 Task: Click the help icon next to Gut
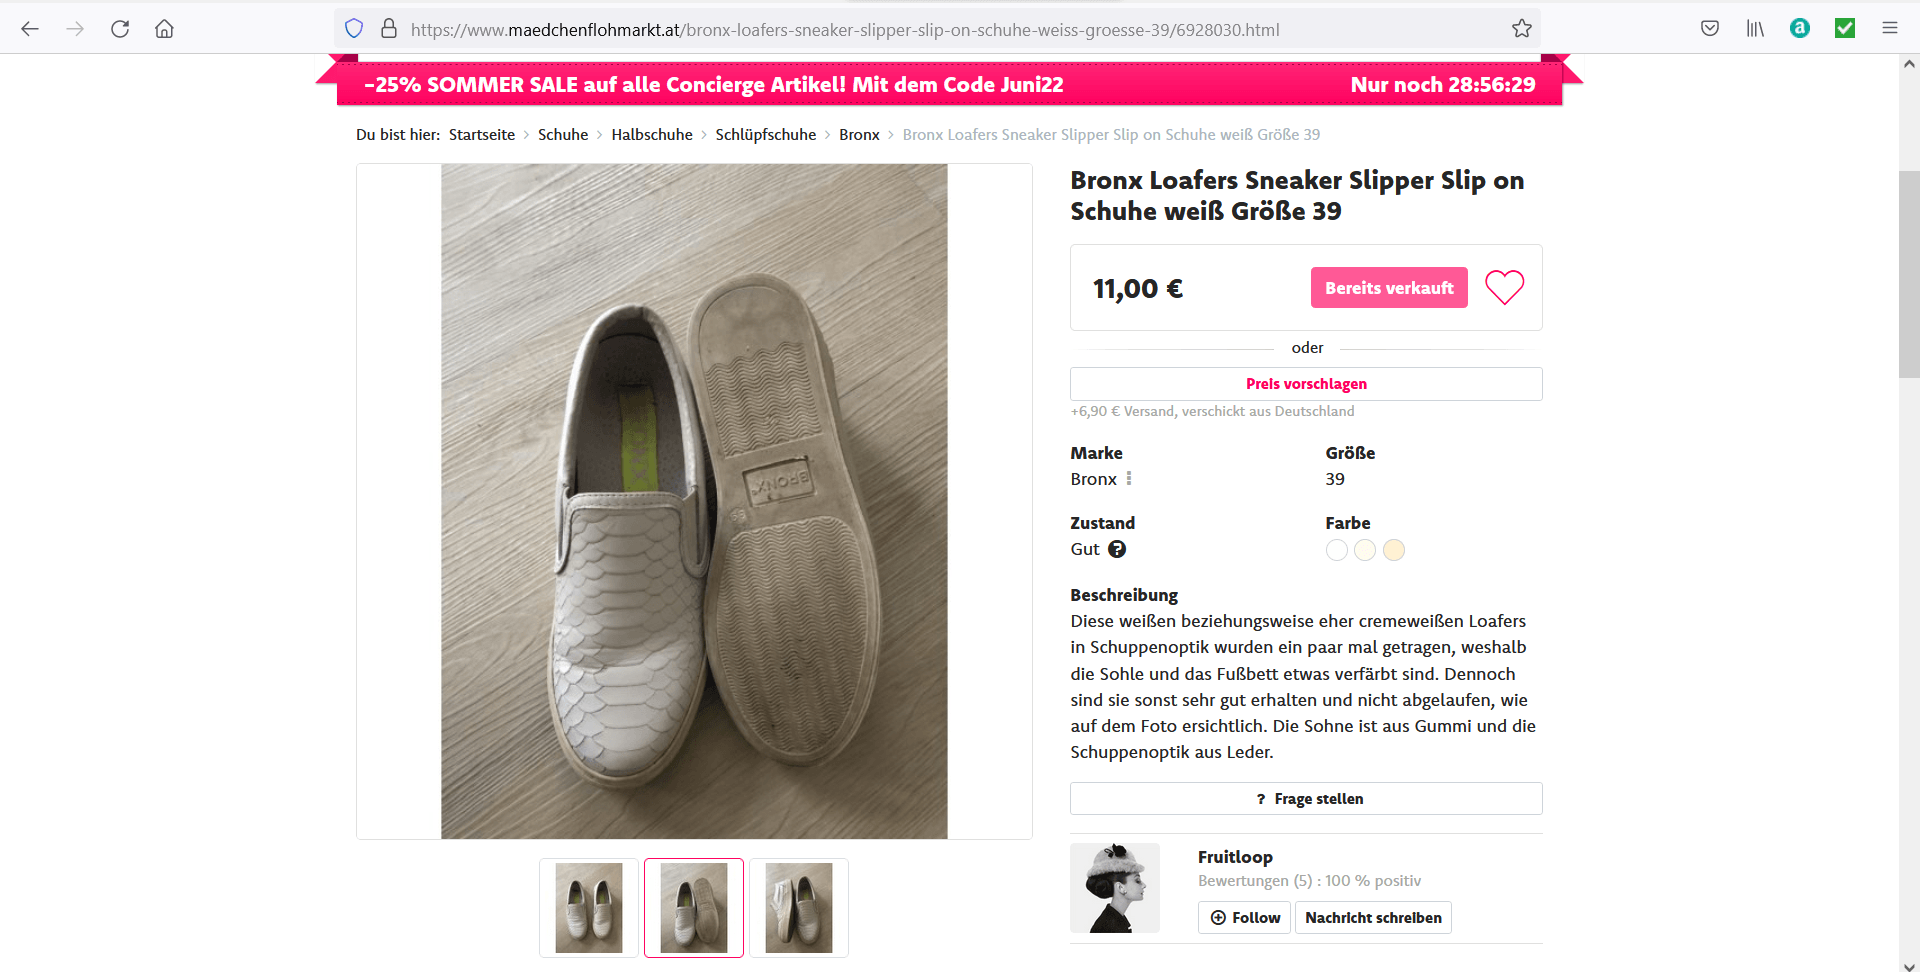(1117, 549)
